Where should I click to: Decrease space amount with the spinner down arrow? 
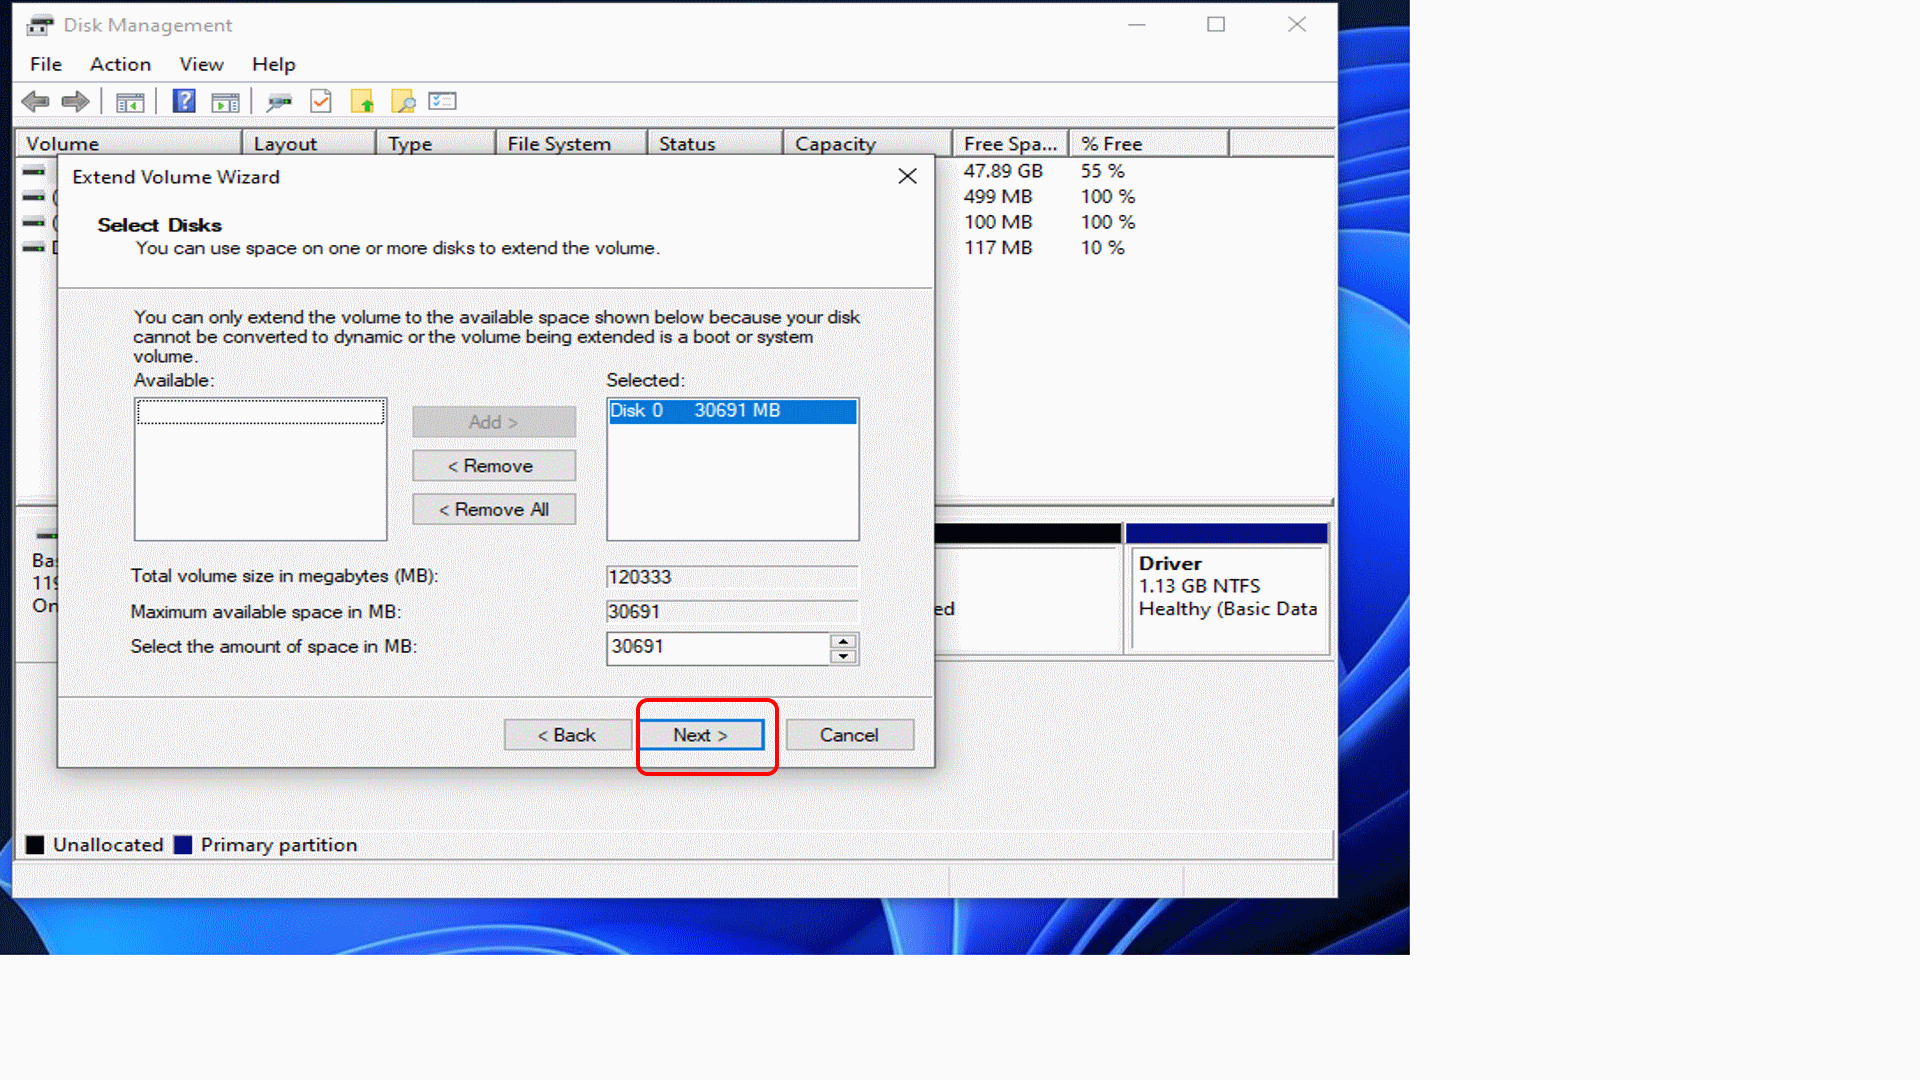[x=843, y=656]
